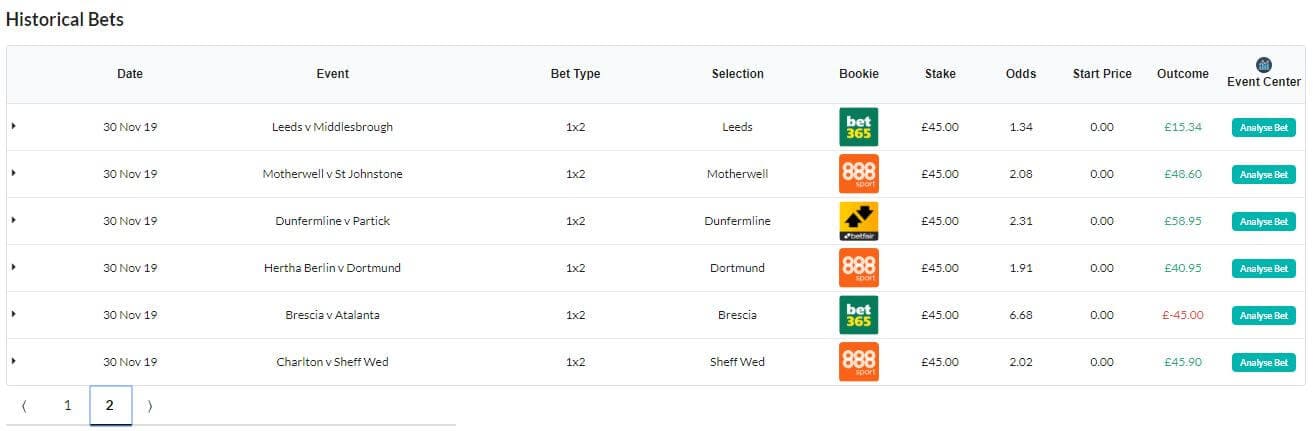Click the Betfair logo in Dunfermline row
This screenshot has width=1313, height=431.
(x=858, y=221)
